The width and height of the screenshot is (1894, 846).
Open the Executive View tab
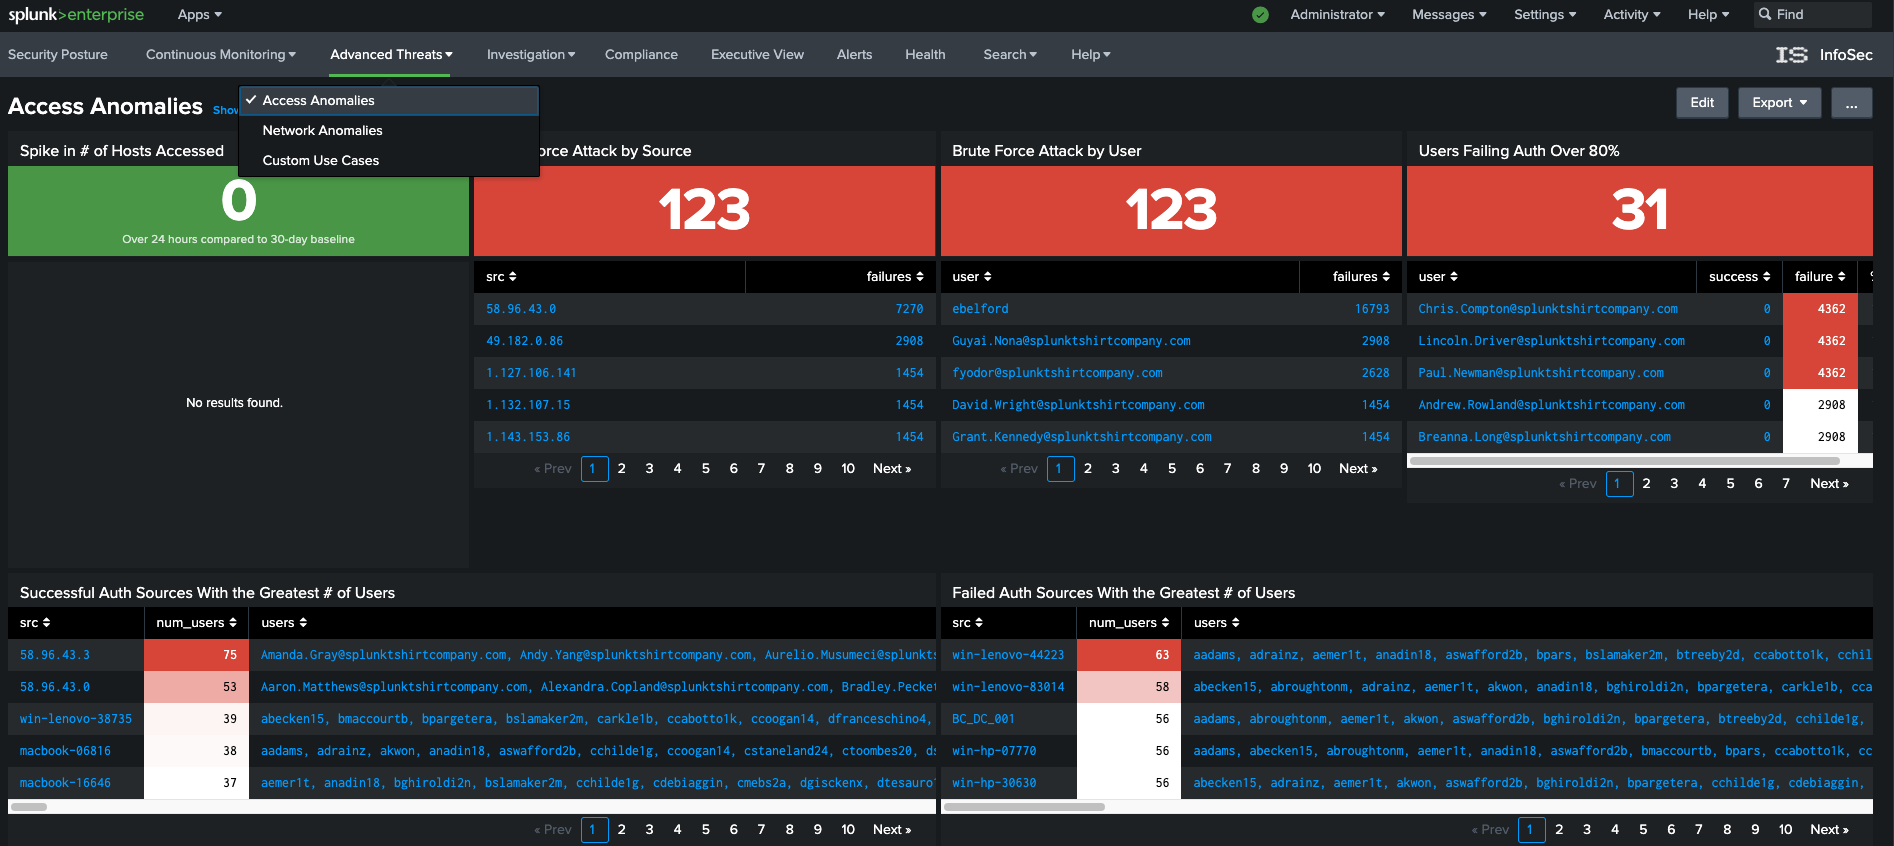click(757, 55)
